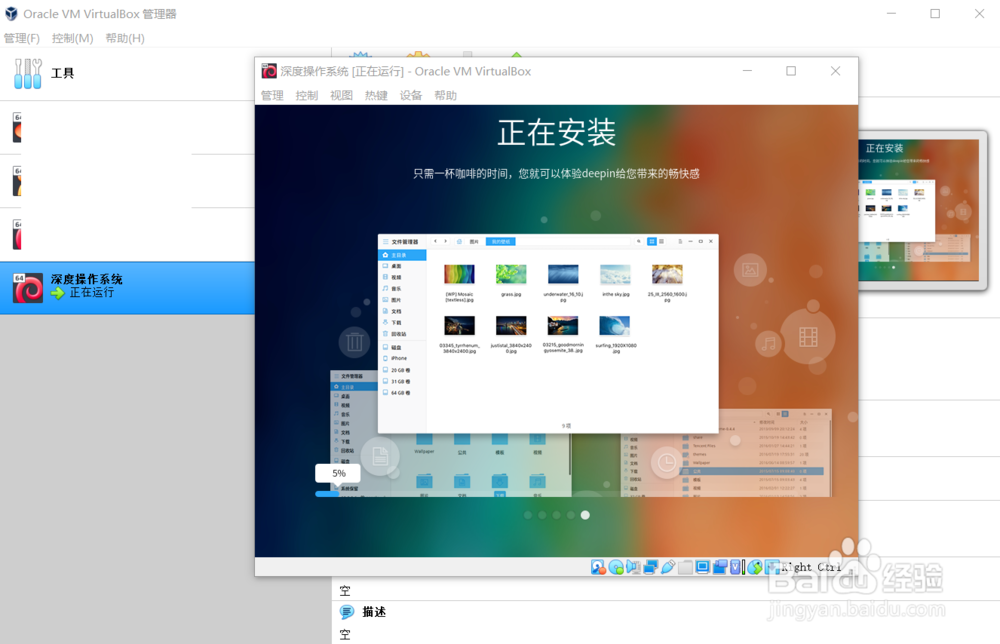Click the audio speaker status icon
This screenshot has width=1000, height=644.
coord(633,567)
